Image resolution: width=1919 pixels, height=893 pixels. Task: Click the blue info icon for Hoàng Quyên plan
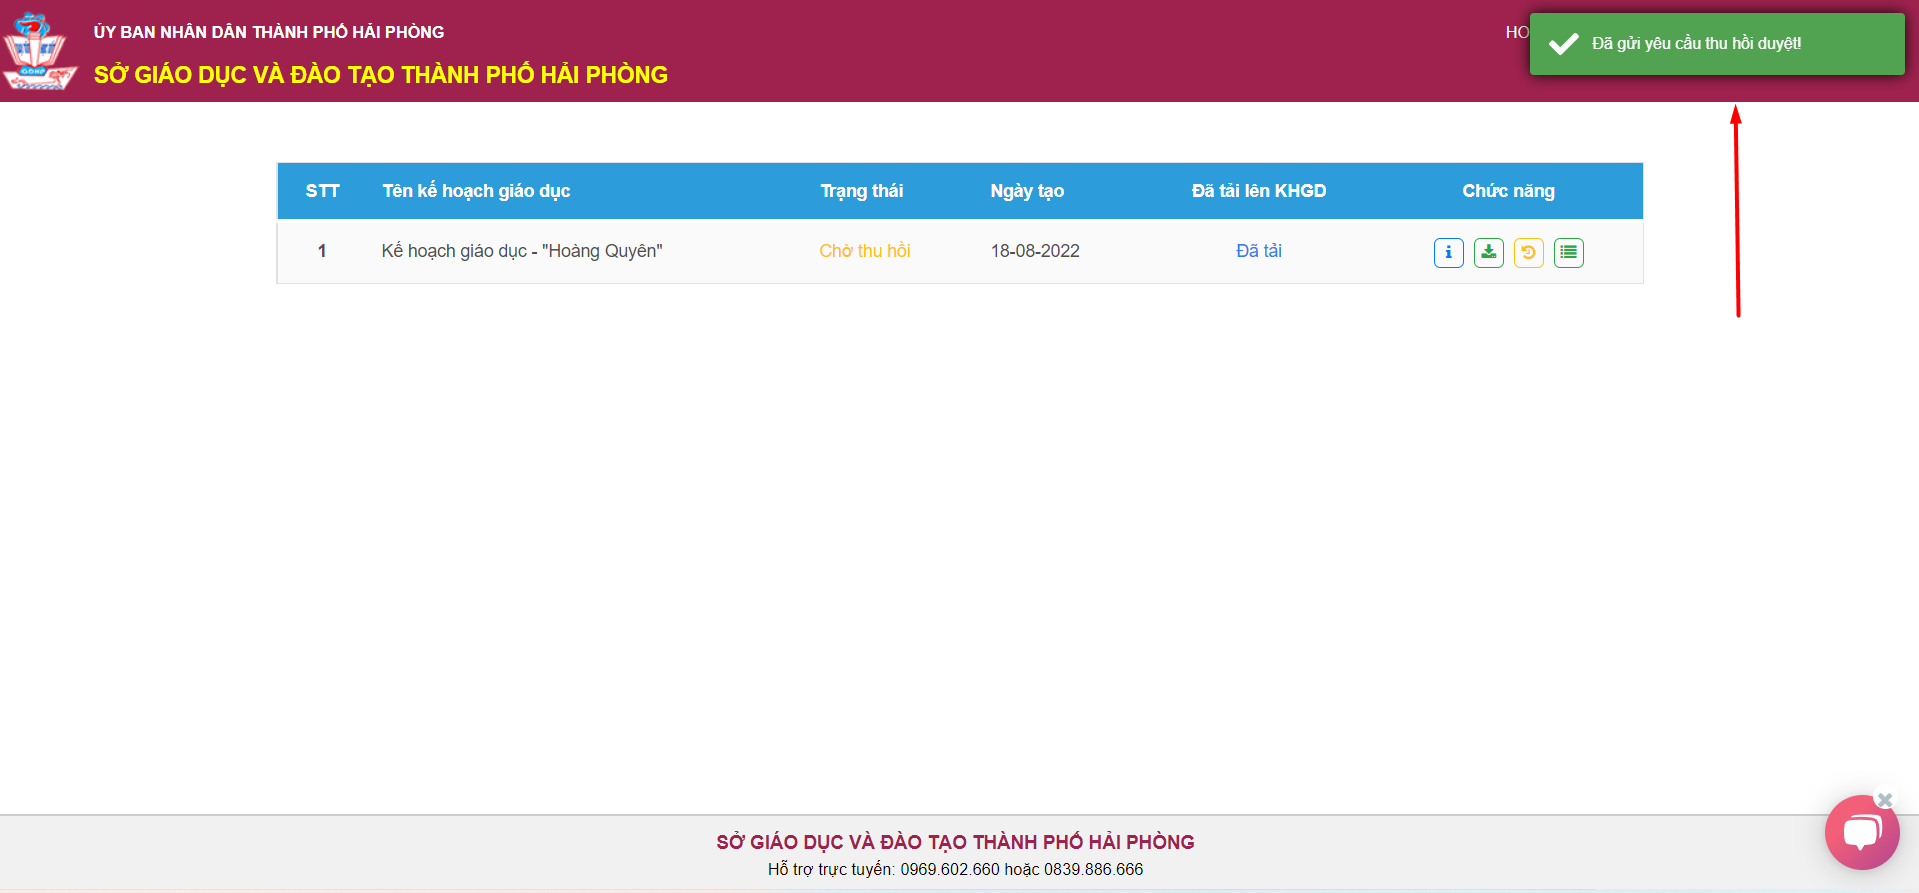click(x=1448, y=252)
